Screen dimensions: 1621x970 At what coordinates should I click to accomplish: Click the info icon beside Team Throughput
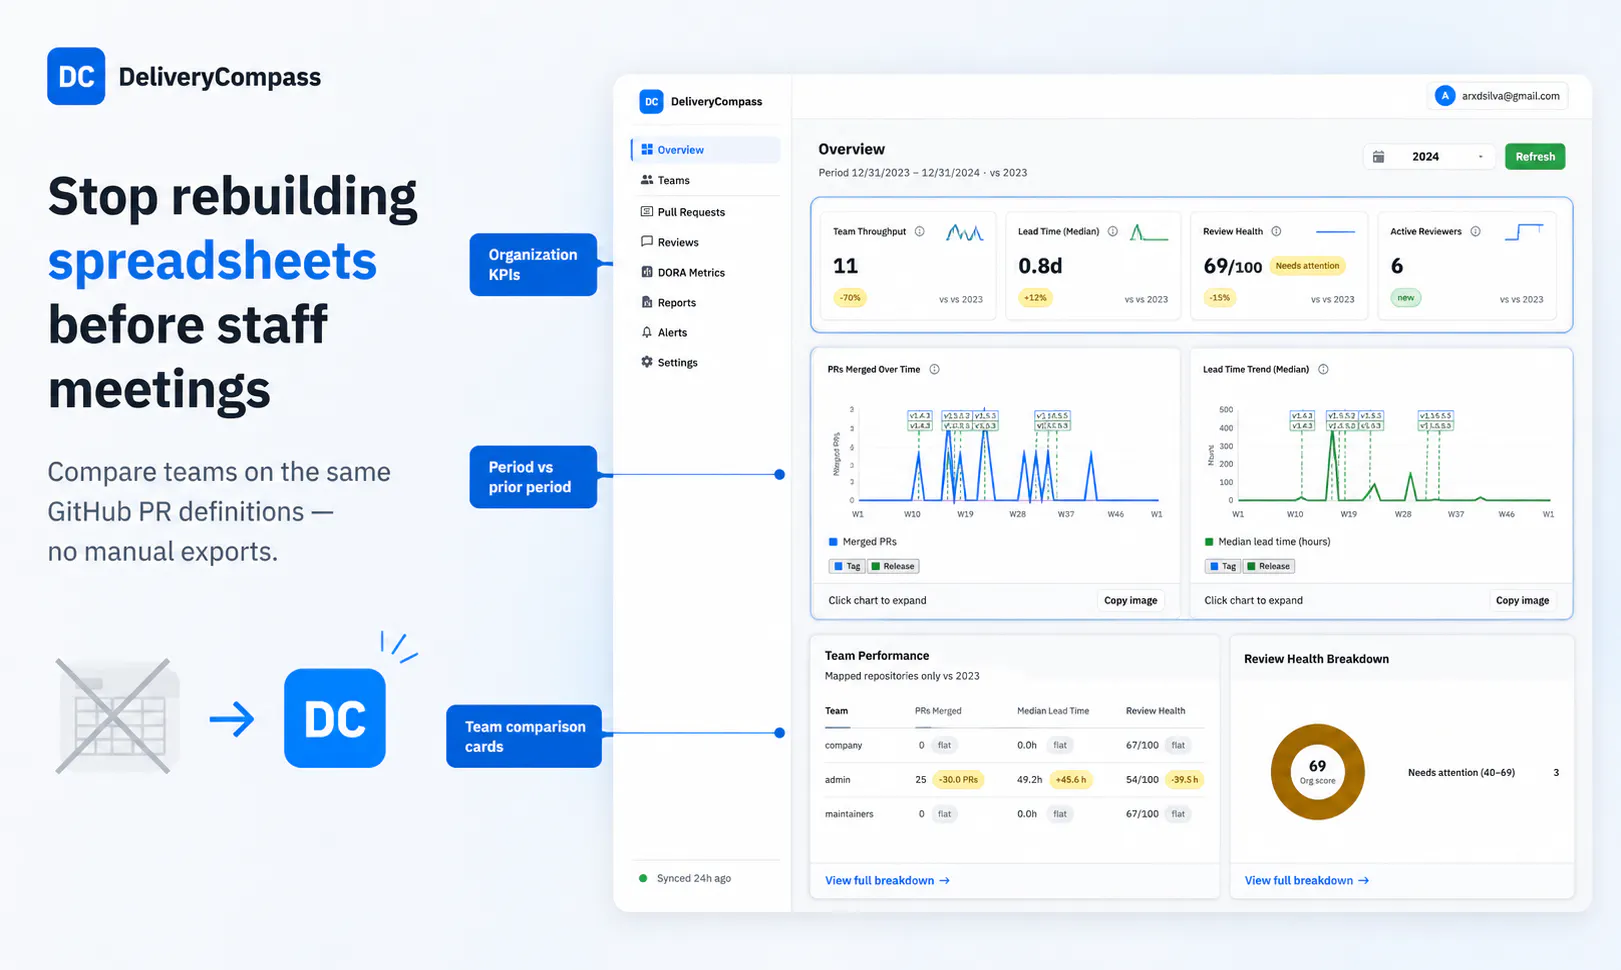(x=919, y=231)
